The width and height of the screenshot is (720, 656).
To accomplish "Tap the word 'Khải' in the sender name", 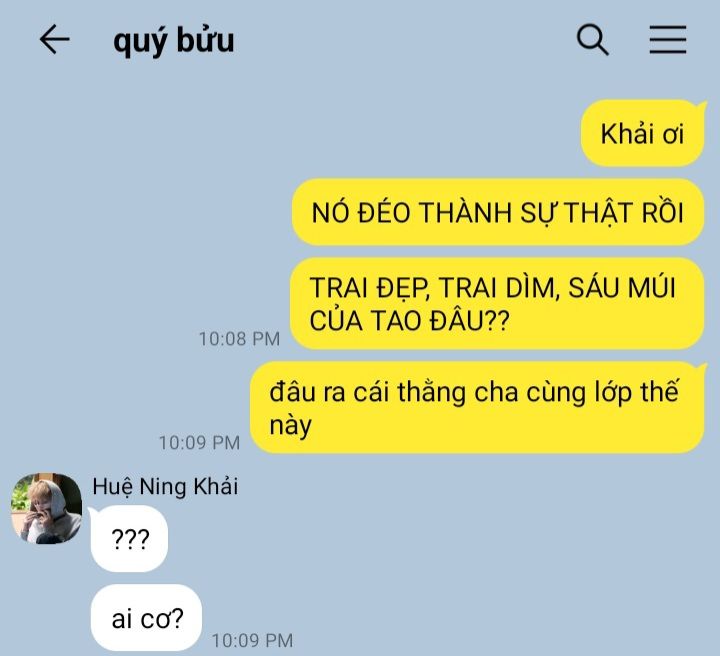I will (215, 487).
